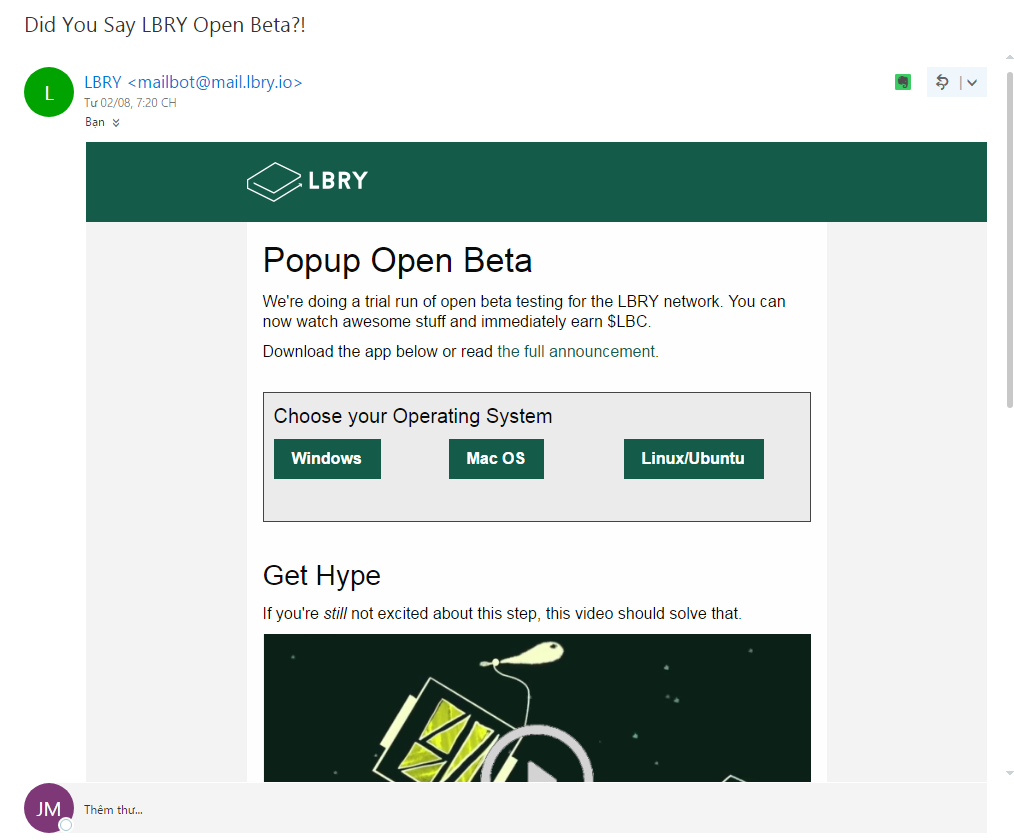Click the JM purple avatar
This screenshot has width=1014, height=840.
[x=49, y=808]
